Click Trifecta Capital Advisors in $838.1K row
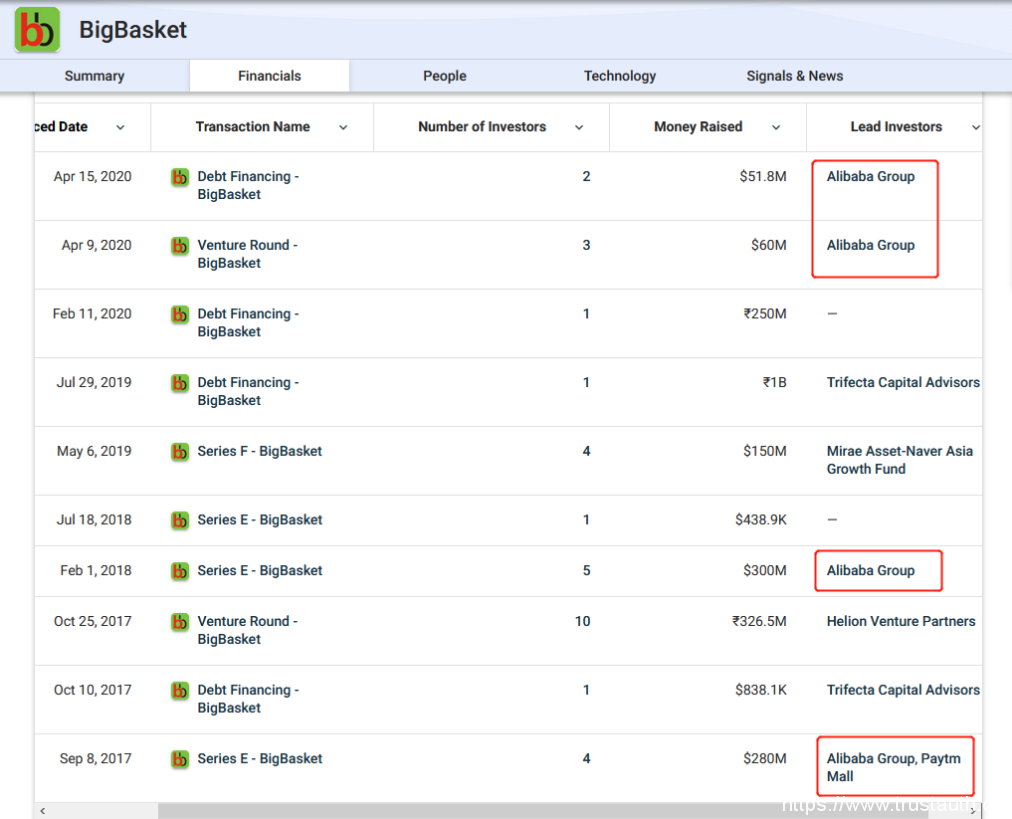This screenshot has height=819, width=1012. (903, 690)
